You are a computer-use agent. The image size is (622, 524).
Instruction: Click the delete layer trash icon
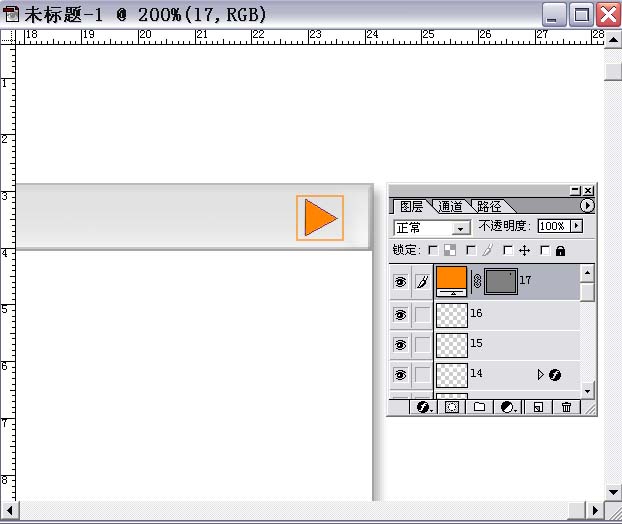[x=566, y=407]
